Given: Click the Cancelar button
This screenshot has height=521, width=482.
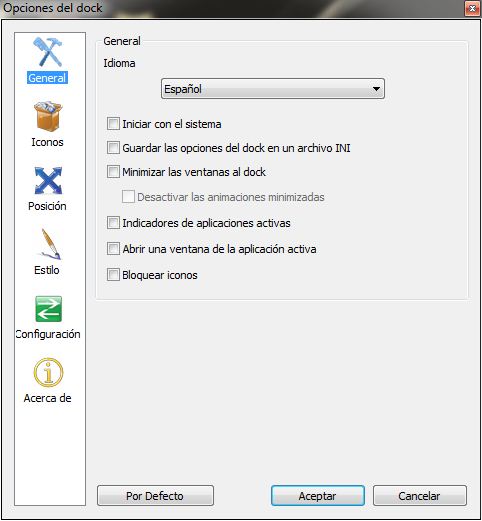Looking at the screenshot, I should [420, 496].
